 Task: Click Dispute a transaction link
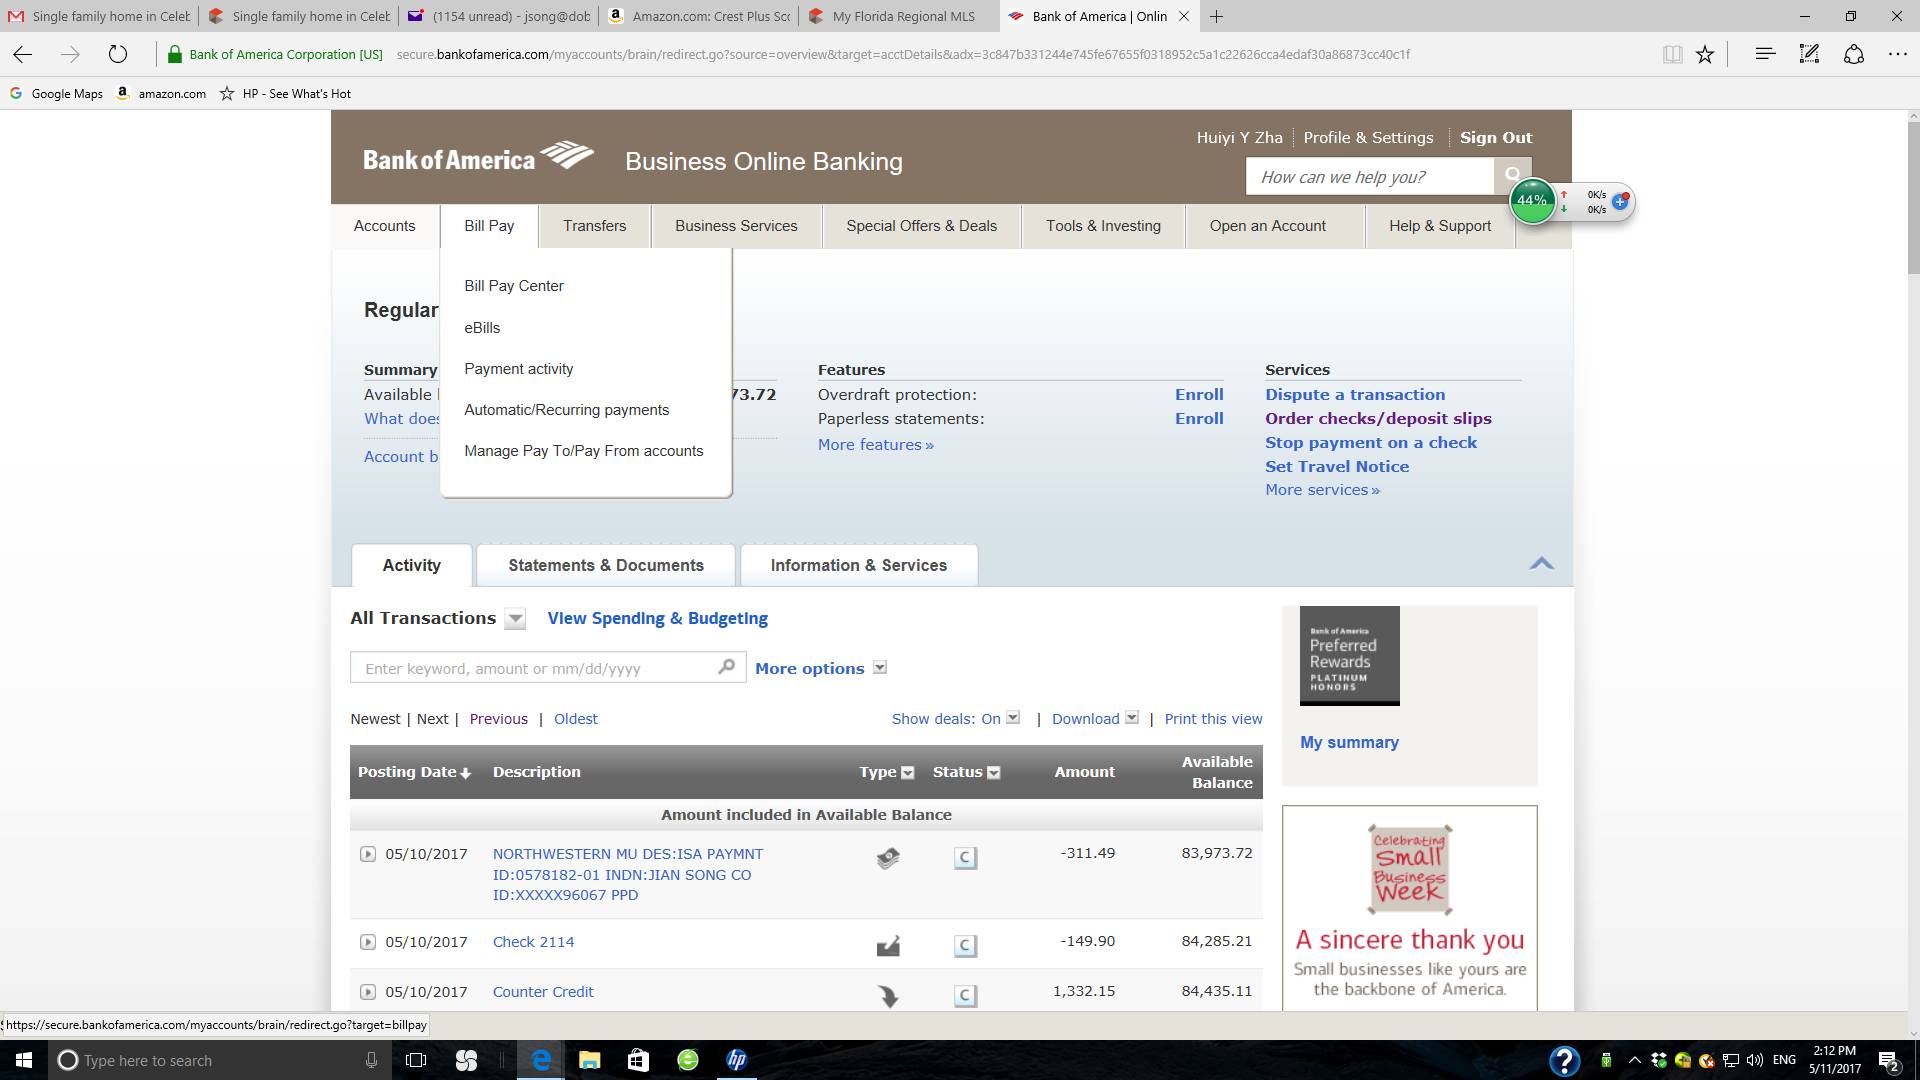click(1355, 395)
